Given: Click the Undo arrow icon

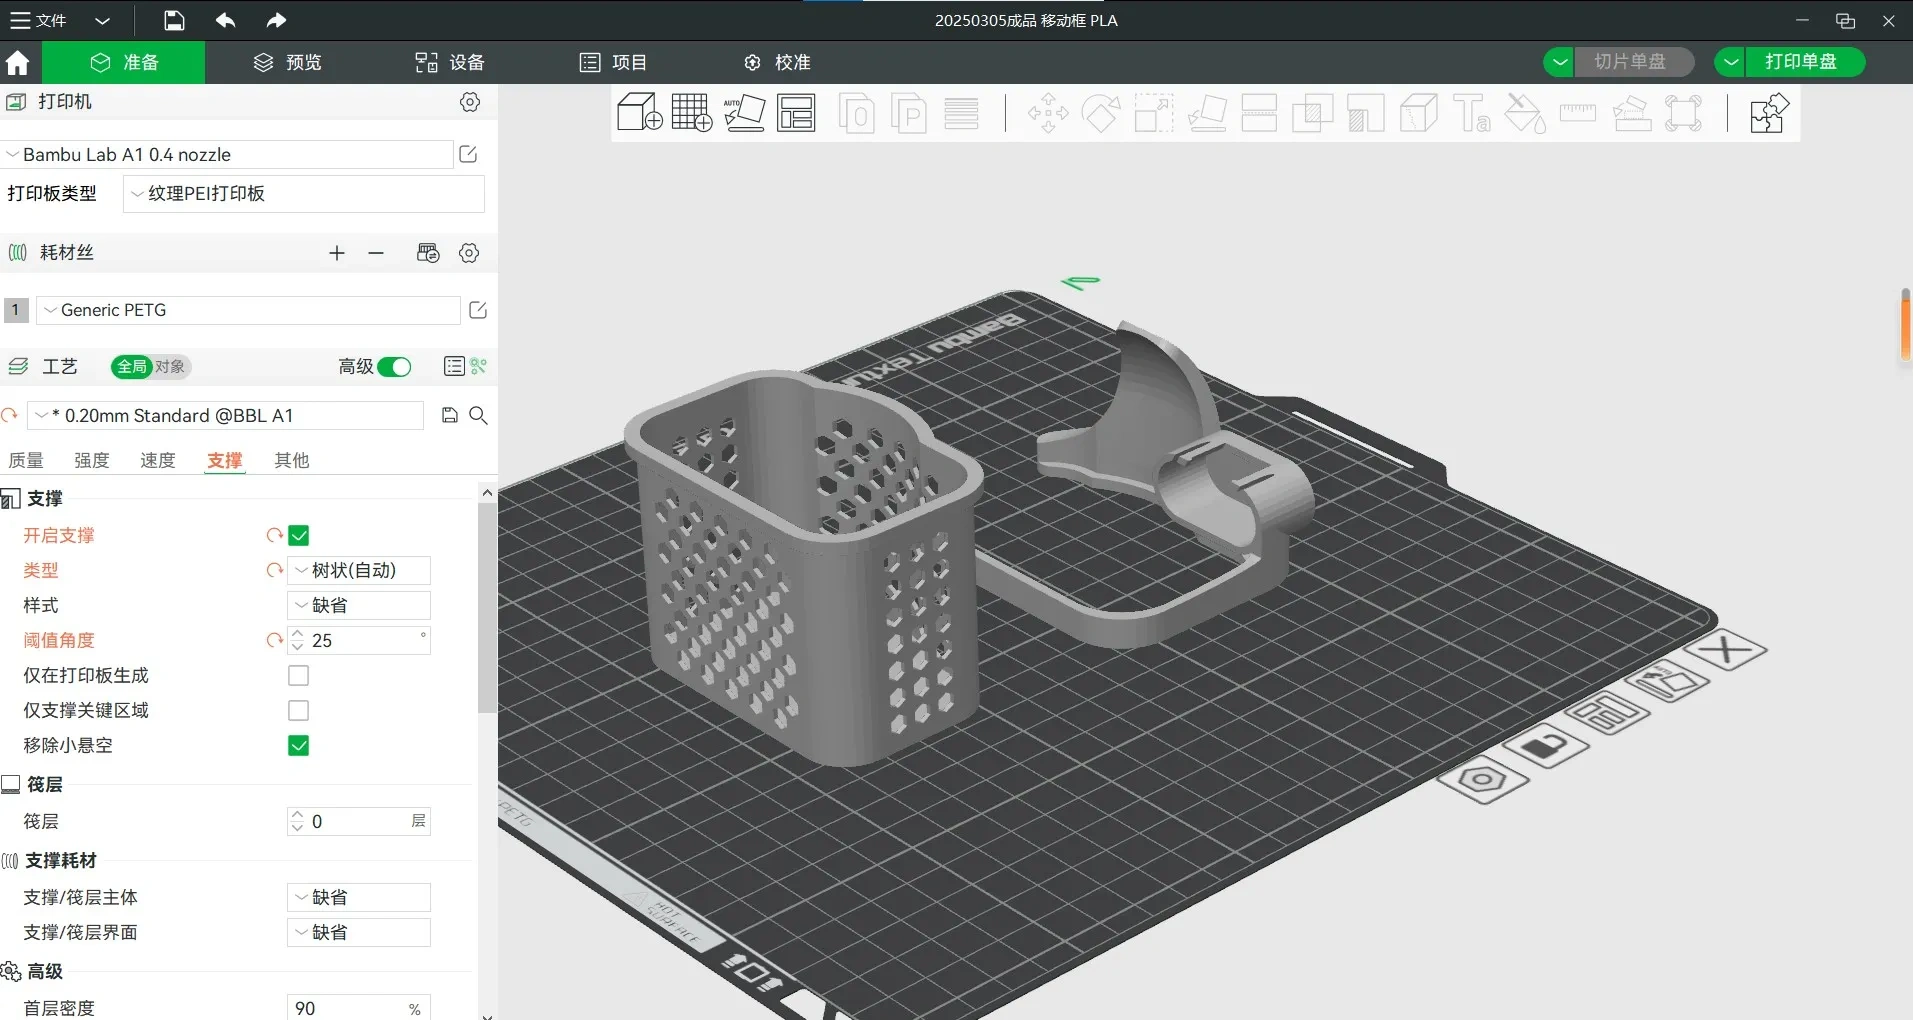Looking at the screenshot, I should pyautogui.click(x=225, y=20).
